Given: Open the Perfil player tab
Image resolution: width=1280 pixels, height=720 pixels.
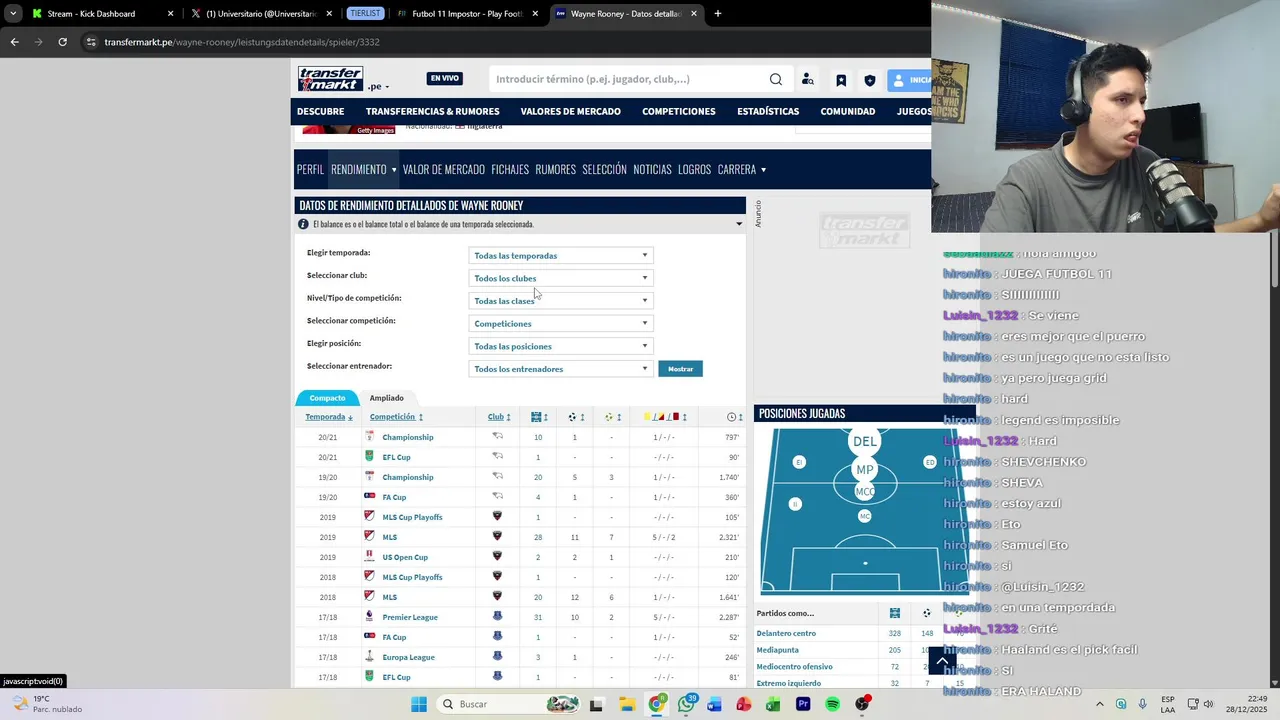Looking at the screenshot, I should point(310,170).
